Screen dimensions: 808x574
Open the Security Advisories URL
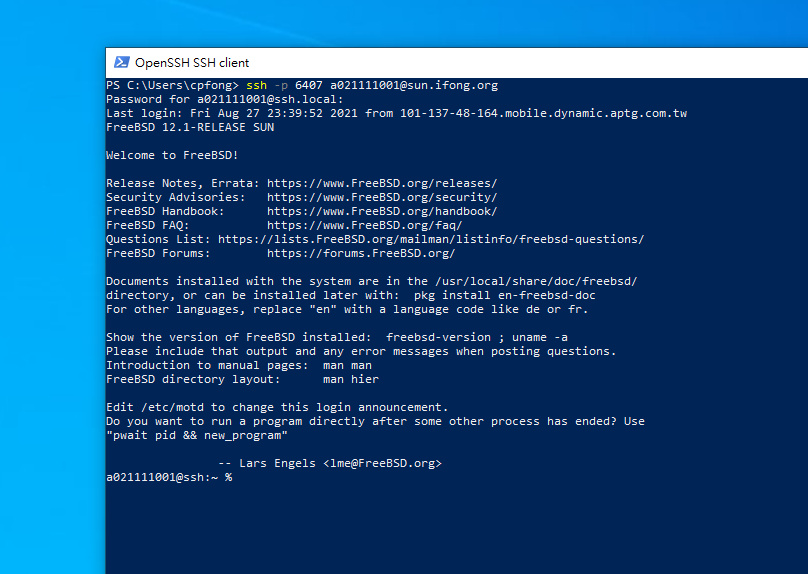[x=381, y=198]
